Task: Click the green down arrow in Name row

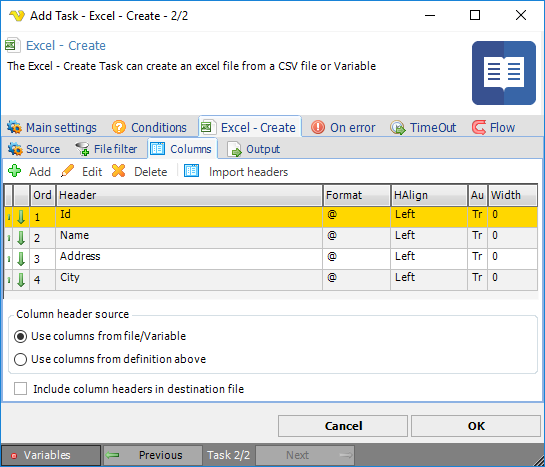Action: [21, 238]
